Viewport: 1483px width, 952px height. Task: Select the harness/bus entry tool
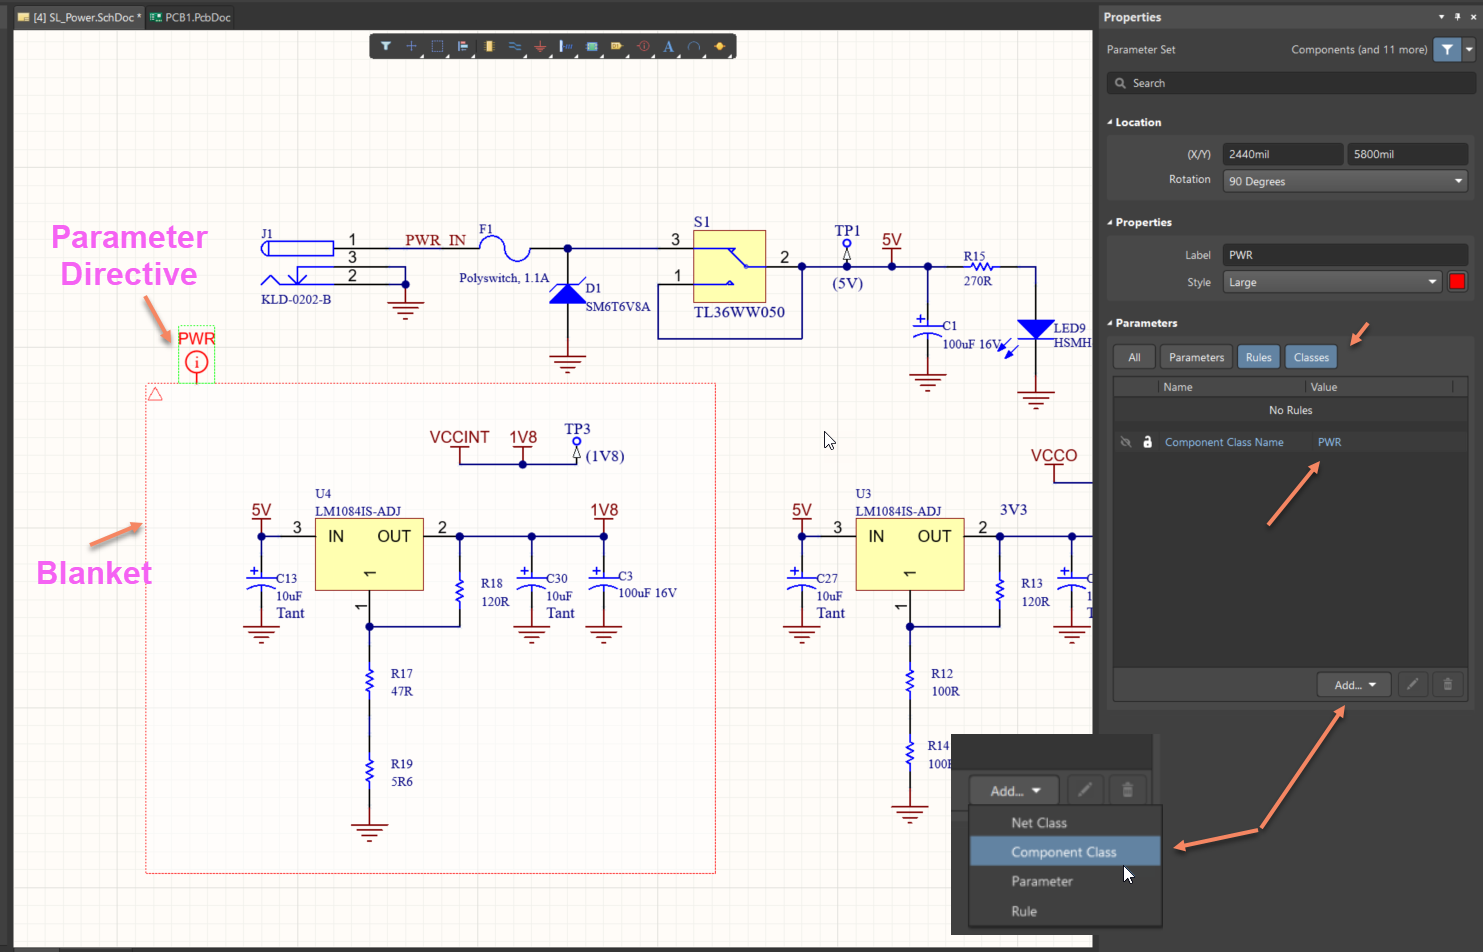point(566,46)
